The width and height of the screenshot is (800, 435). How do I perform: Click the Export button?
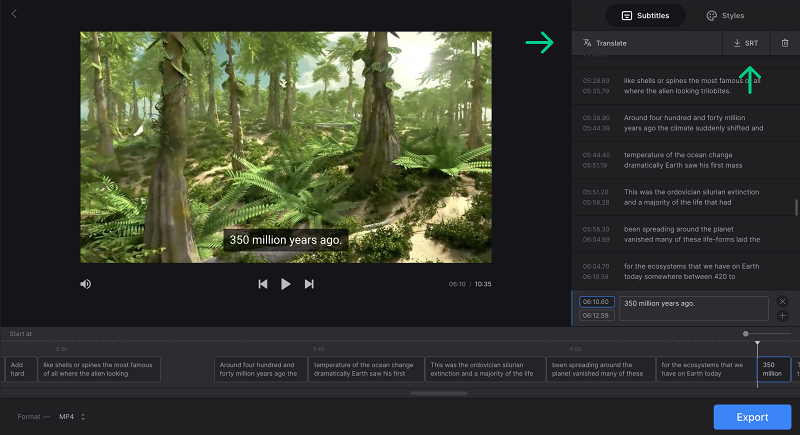pos(752,417)
